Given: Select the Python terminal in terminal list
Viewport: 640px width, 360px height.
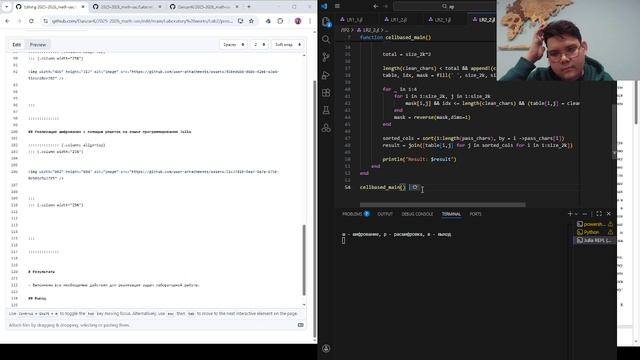Looking at the screenshot, I should 595,232.
